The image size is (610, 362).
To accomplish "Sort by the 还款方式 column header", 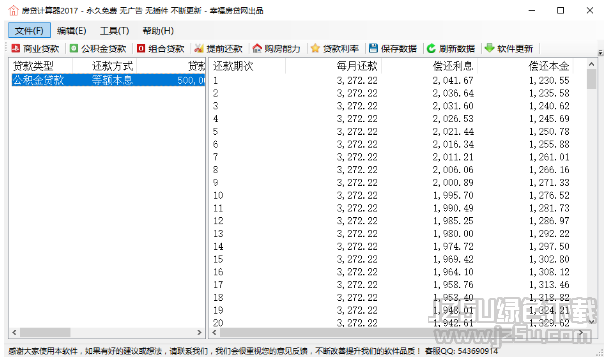I will (104, 66).
